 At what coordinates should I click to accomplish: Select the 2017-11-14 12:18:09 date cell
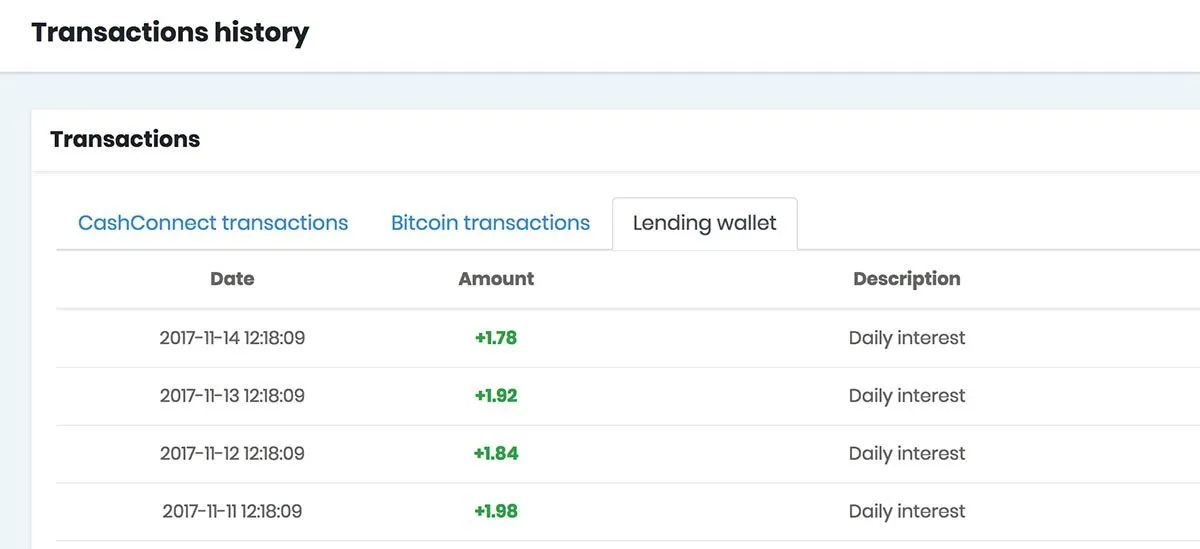pyautogui.click(x=232, y=338)
